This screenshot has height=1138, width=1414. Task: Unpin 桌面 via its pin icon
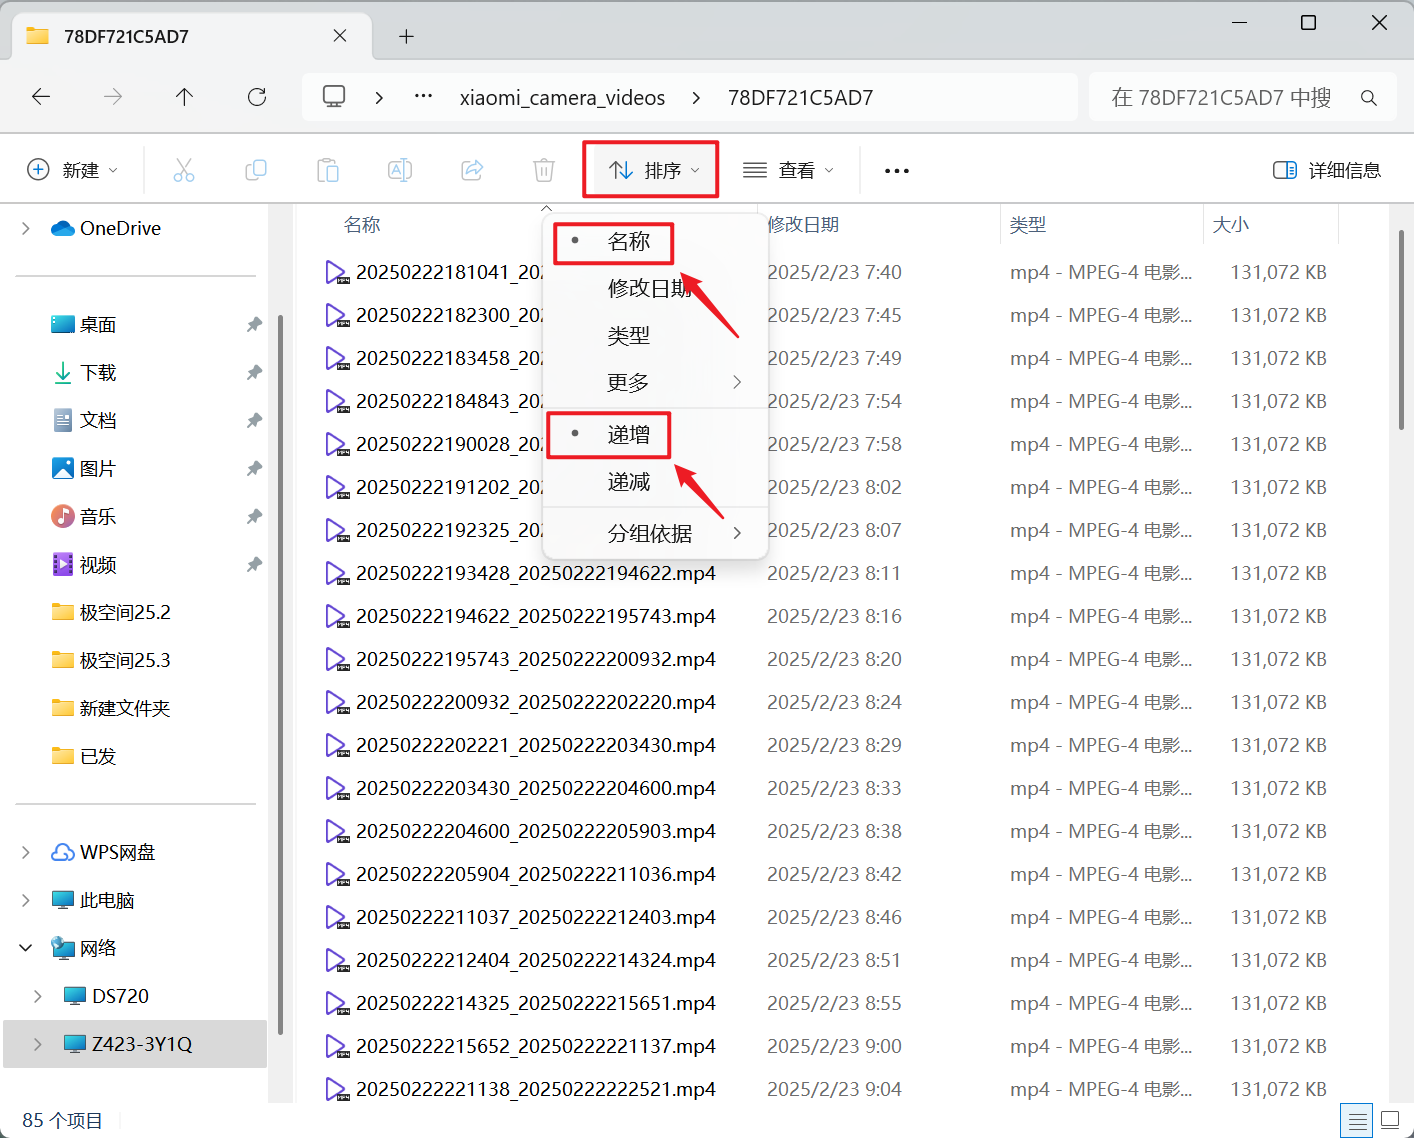click(254, 325)
